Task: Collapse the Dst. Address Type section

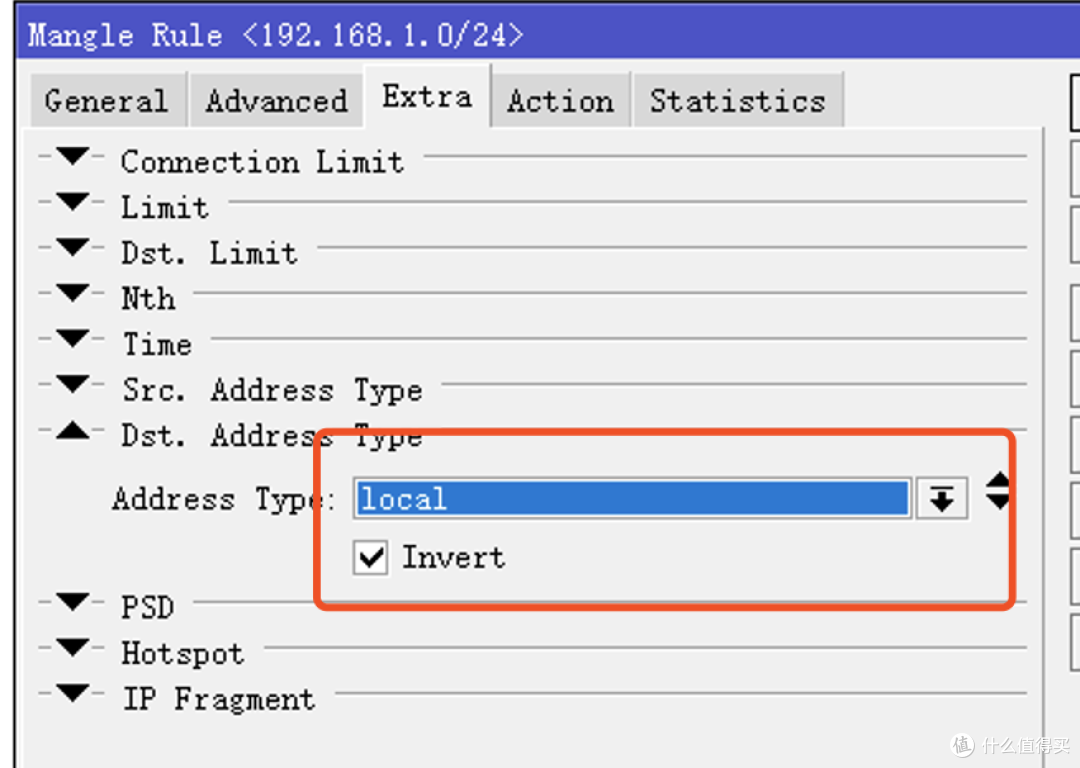Action: [72, 431]
